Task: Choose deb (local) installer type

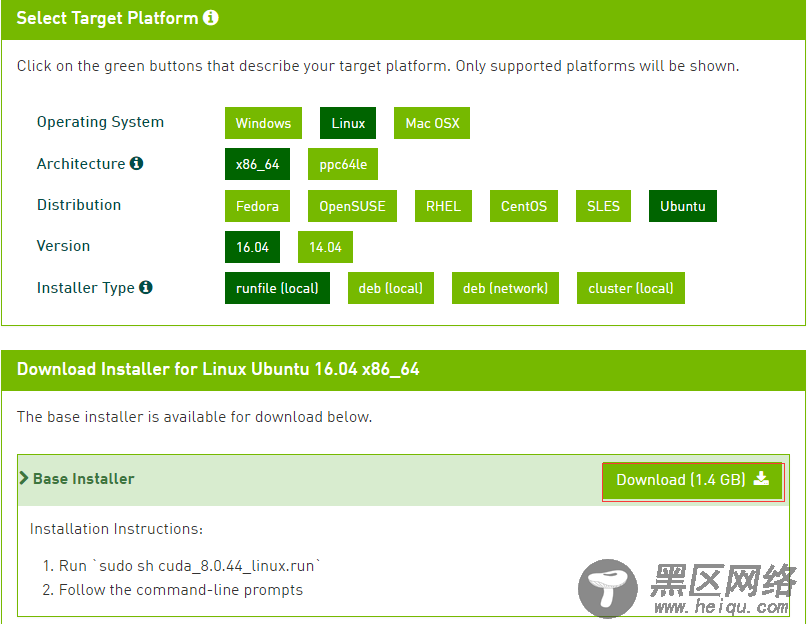Action: coord(391,288)
